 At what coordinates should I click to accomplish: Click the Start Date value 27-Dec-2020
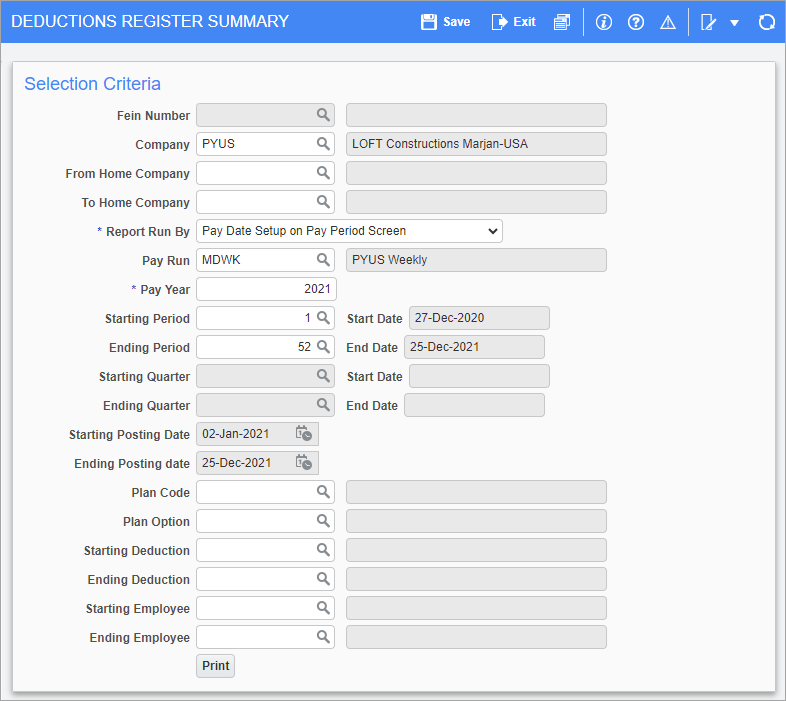point(479,318)
